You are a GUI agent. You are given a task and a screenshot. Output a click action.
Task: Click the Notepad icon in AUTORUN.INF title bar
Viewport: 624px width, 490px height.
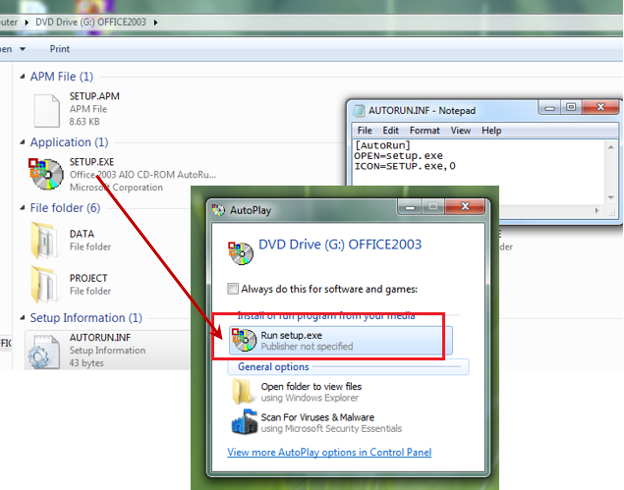point(359,111)
